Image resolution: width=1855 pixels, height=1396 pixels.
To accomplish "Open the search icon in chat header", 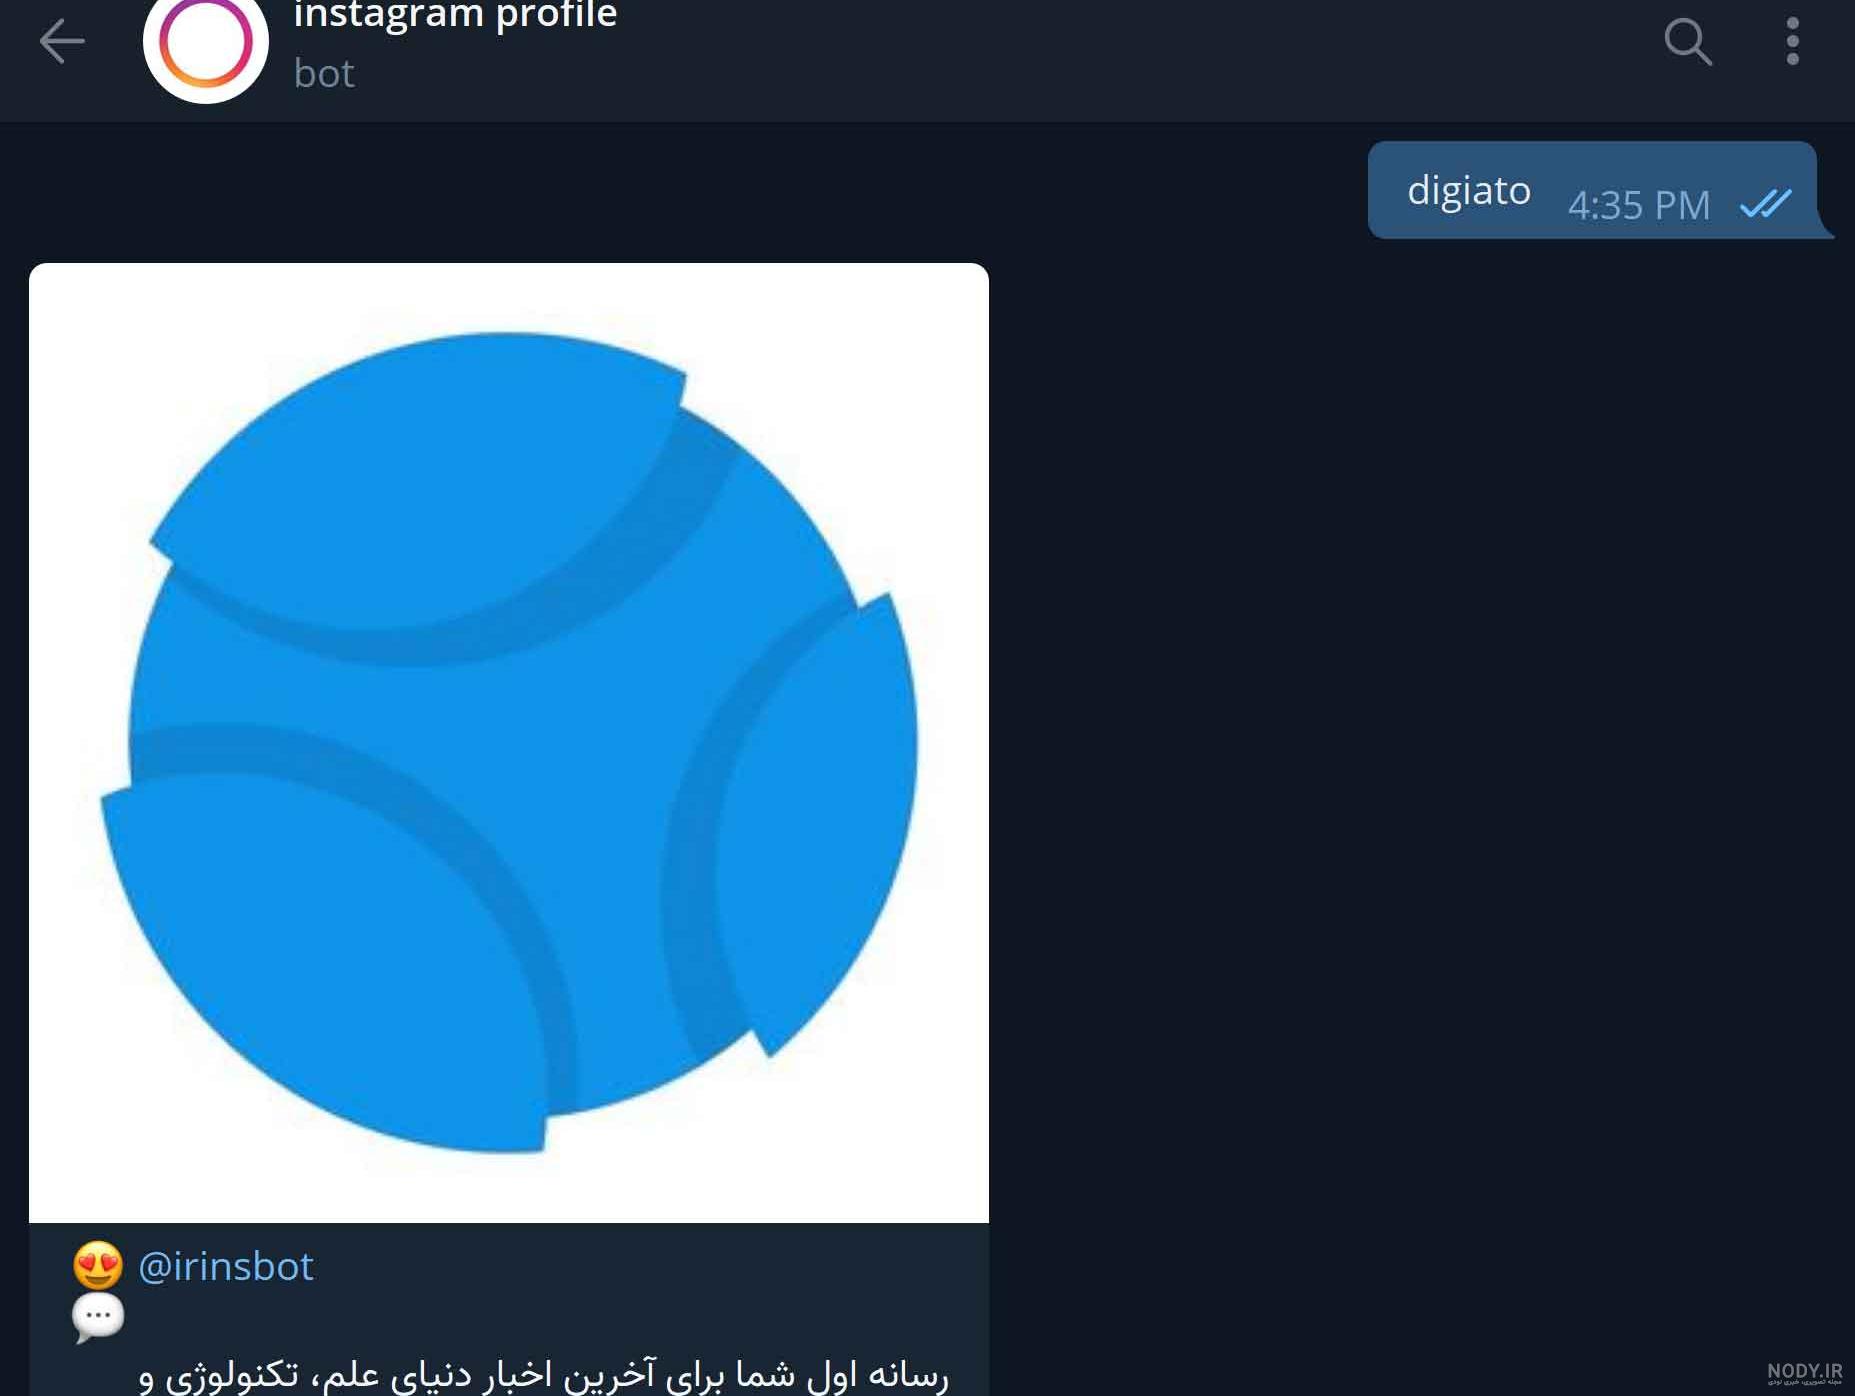I will 1688,41.
